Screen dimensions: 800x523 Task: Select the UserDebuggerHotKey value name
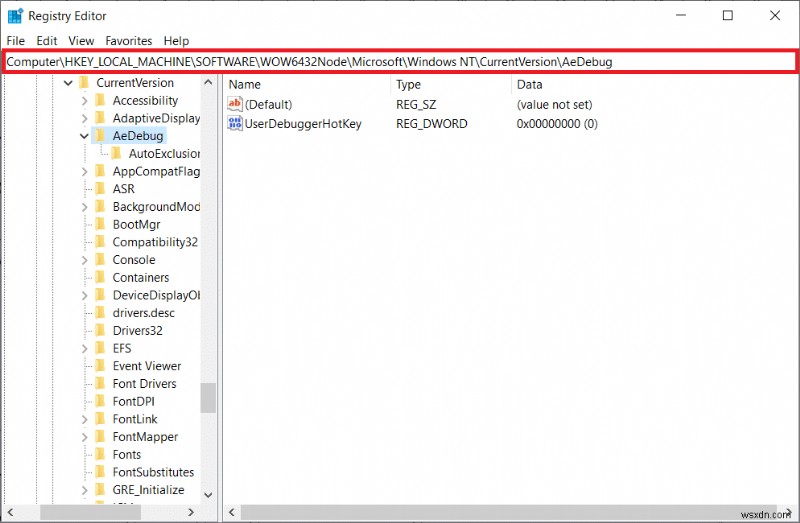(x=303, y=123)
